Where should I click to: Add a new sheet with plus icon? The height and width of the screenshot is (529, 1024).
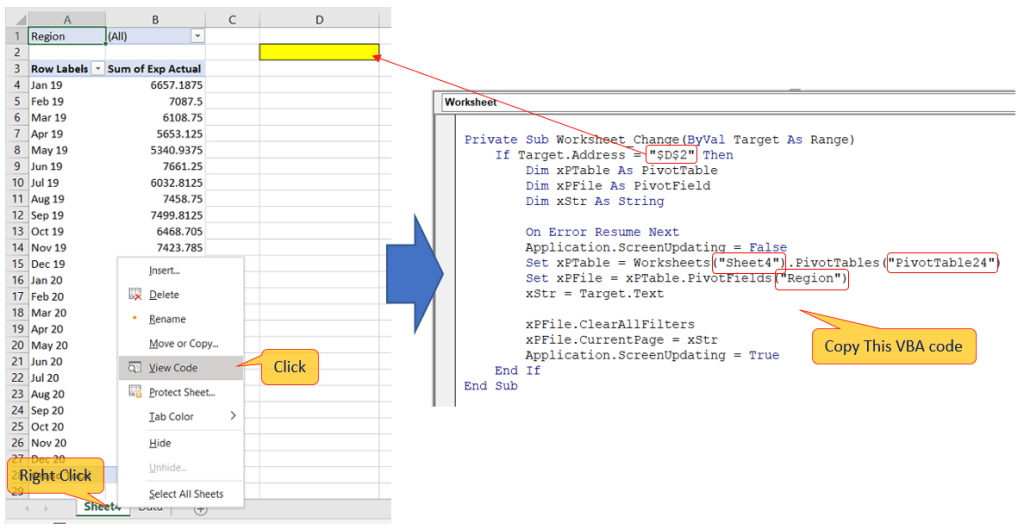(200, 509)
